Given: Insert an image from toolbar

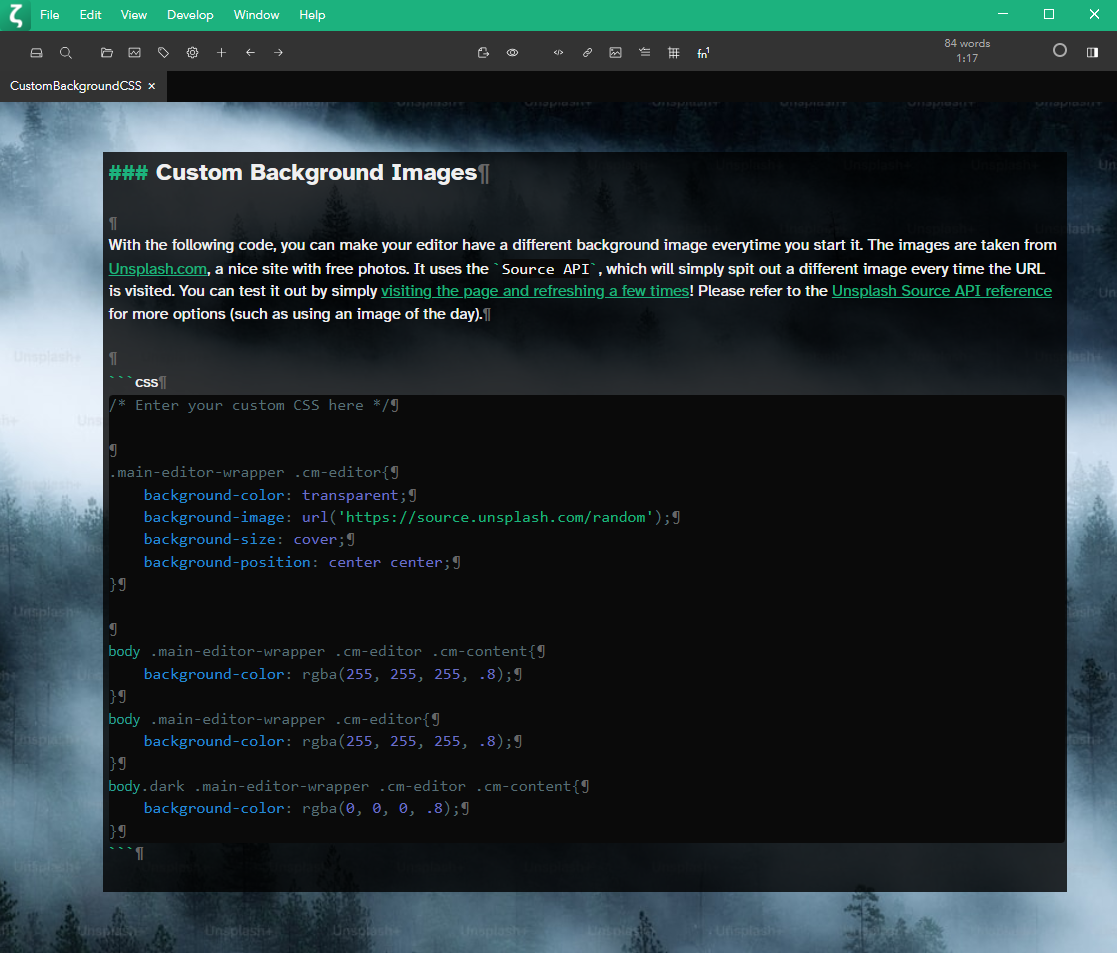Looking at the screenshot, I should (x=615, y=53).
